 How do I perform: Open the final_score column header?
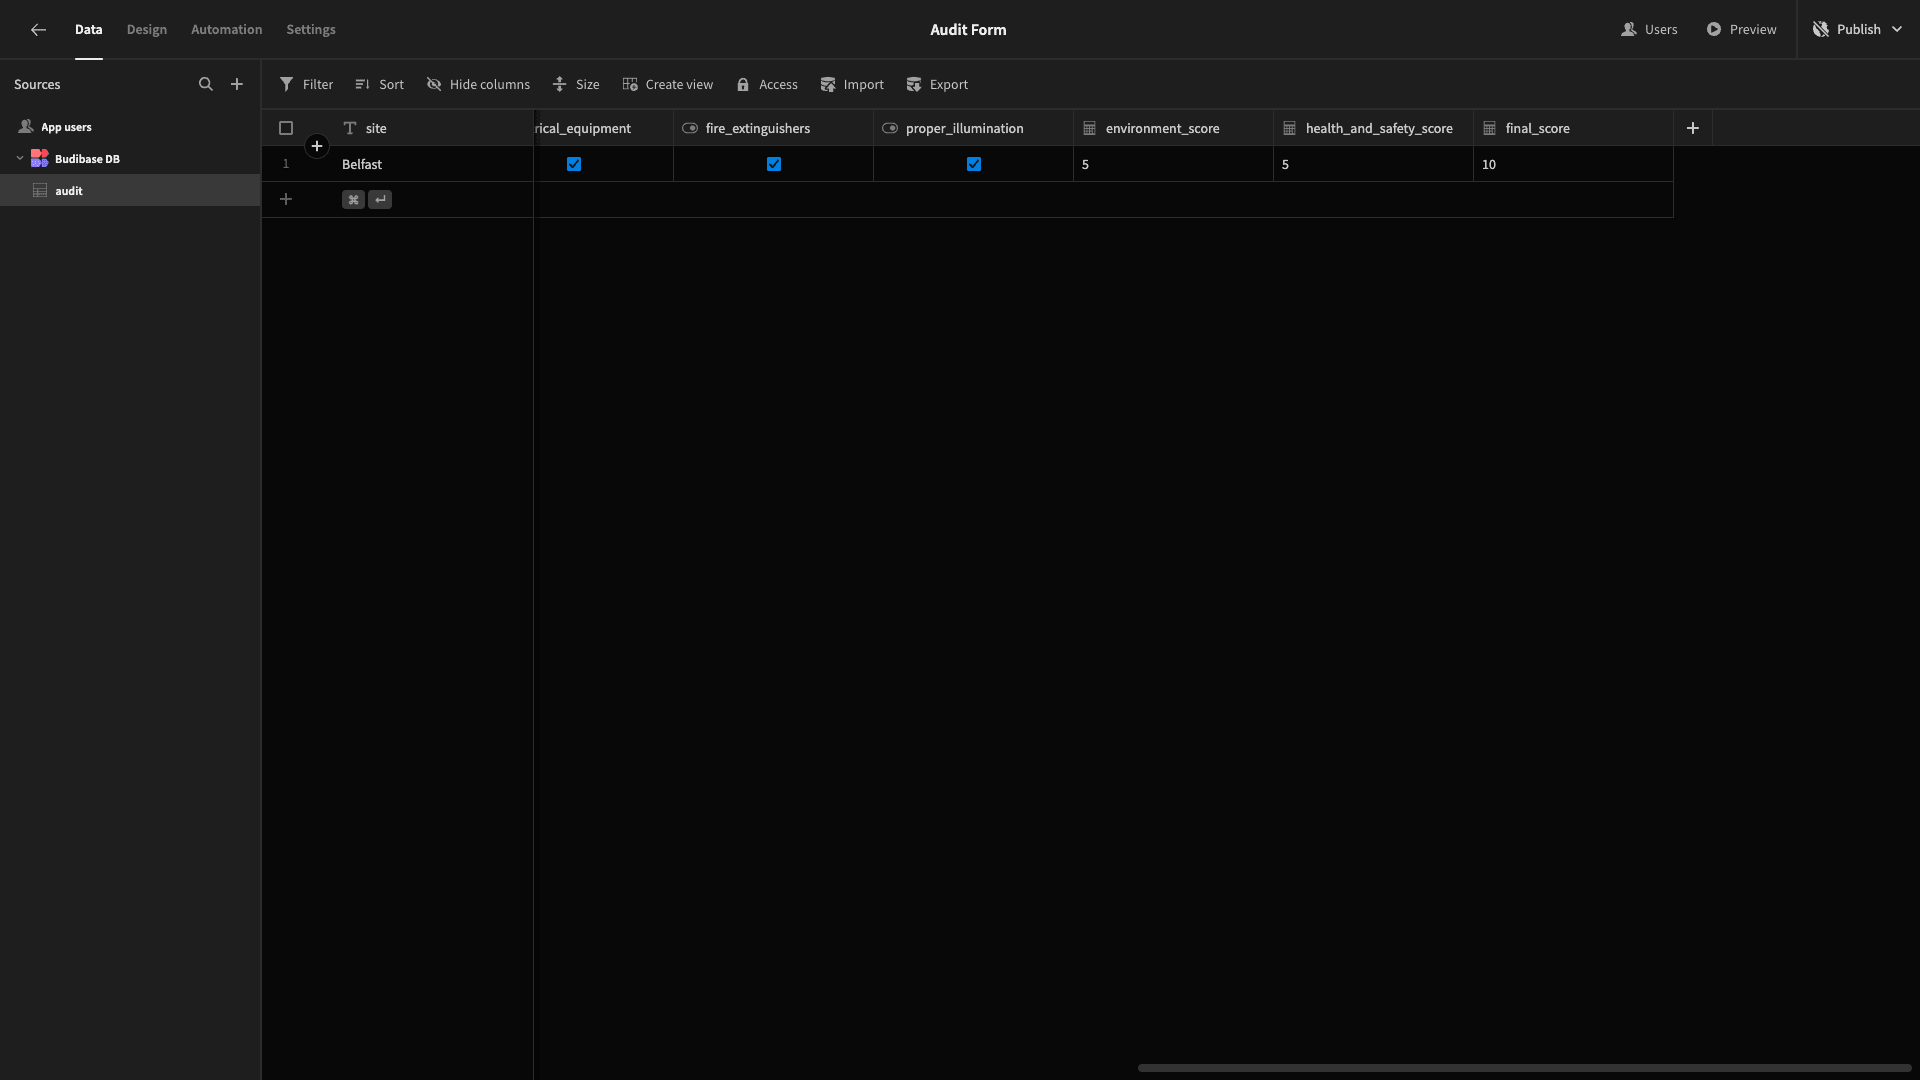pos(1573,128)
